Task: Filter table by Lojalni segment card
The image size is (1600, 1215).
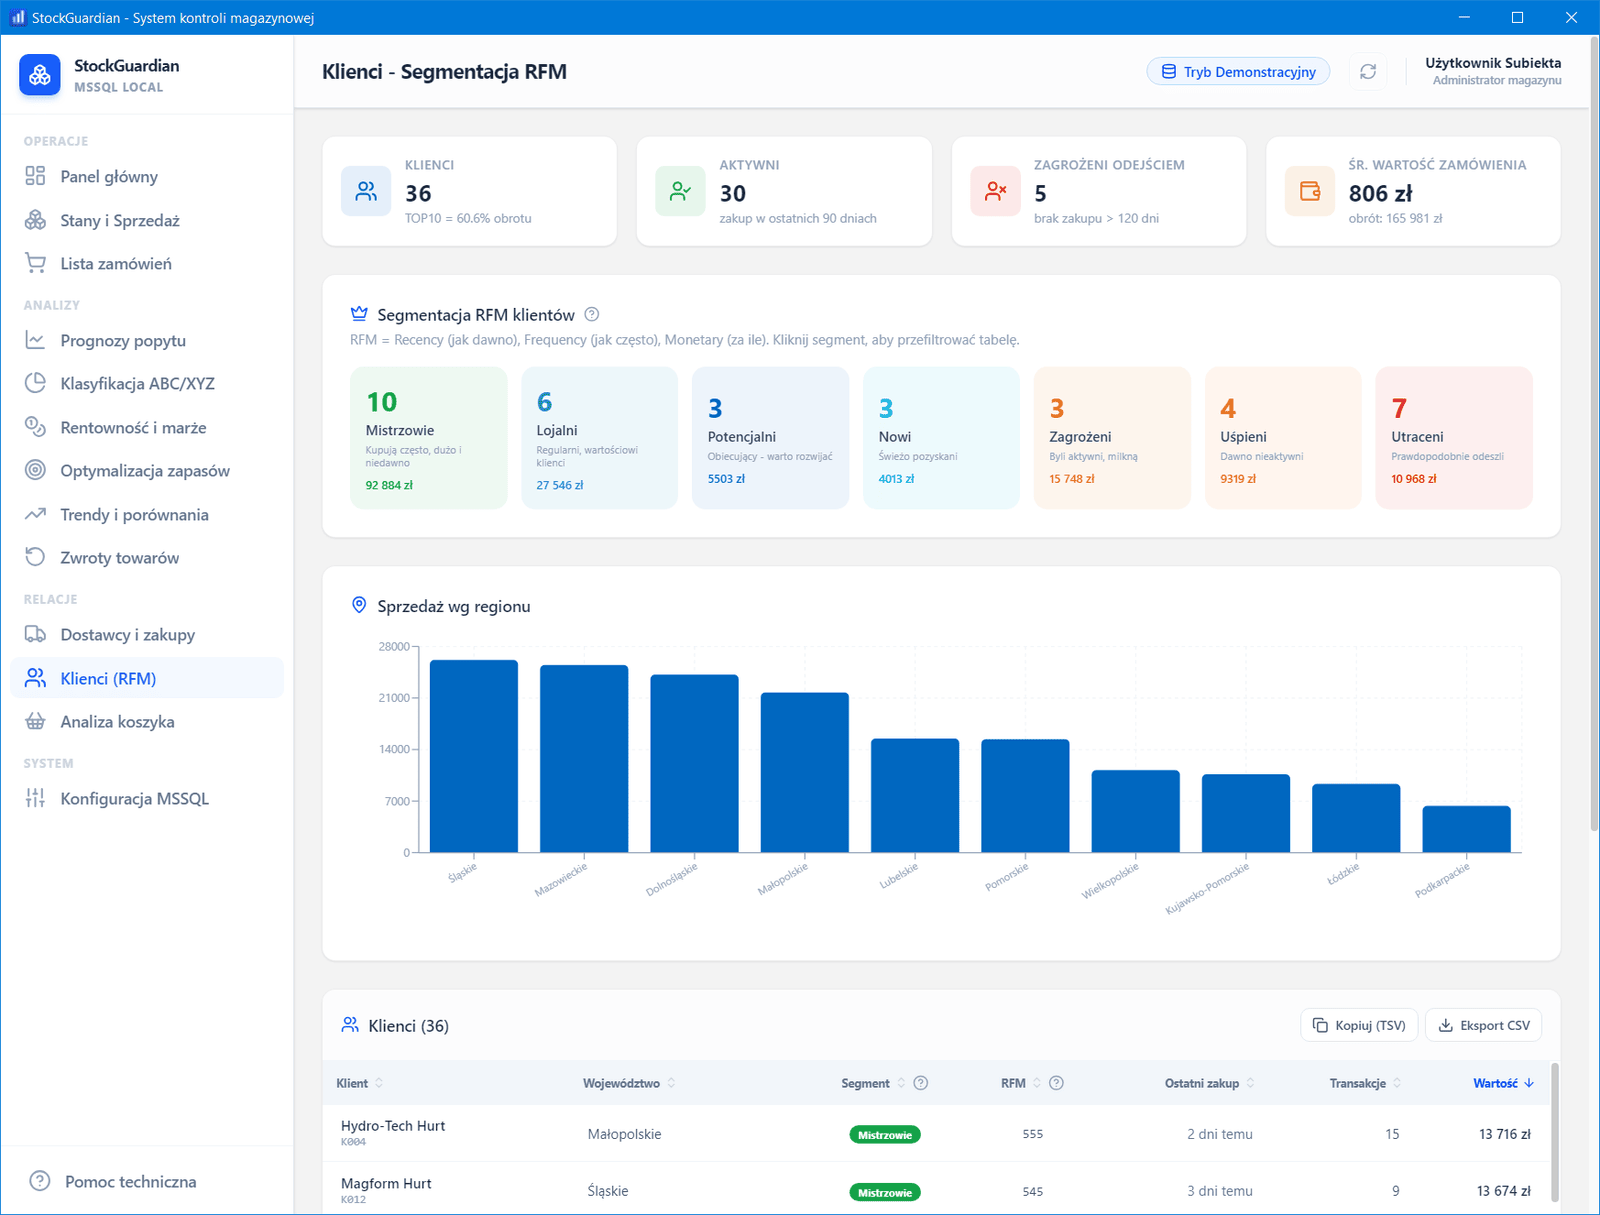Action: tap(599, 438)
